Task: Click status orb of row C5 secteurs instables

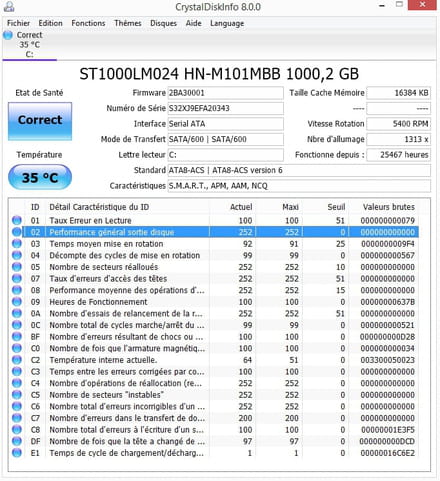Action: (x=17, y=395)
